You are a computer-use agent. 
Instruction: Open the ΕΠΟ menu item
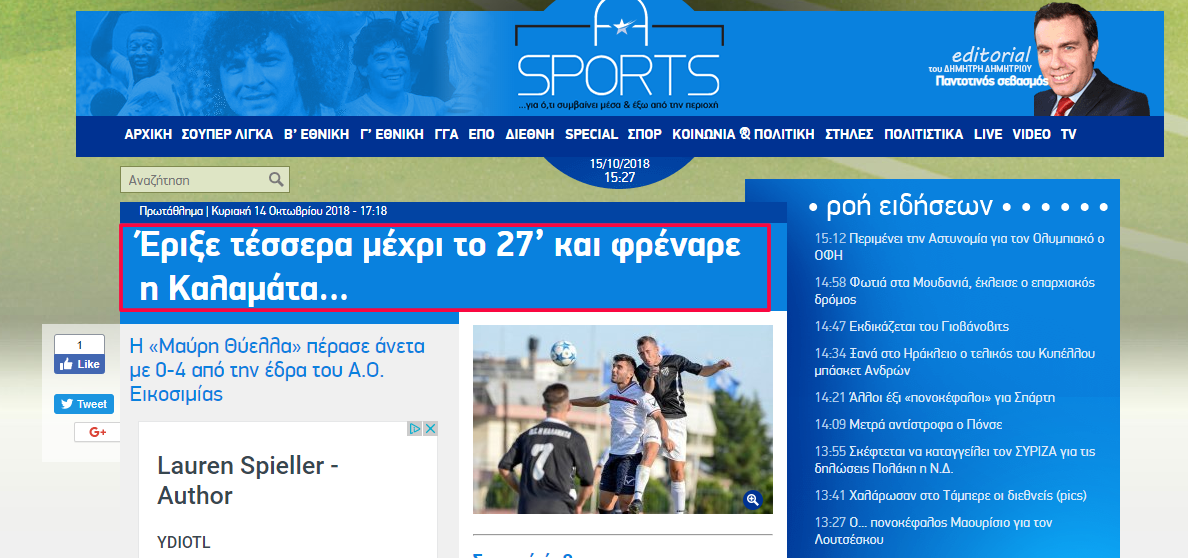[x=482, y=134]
